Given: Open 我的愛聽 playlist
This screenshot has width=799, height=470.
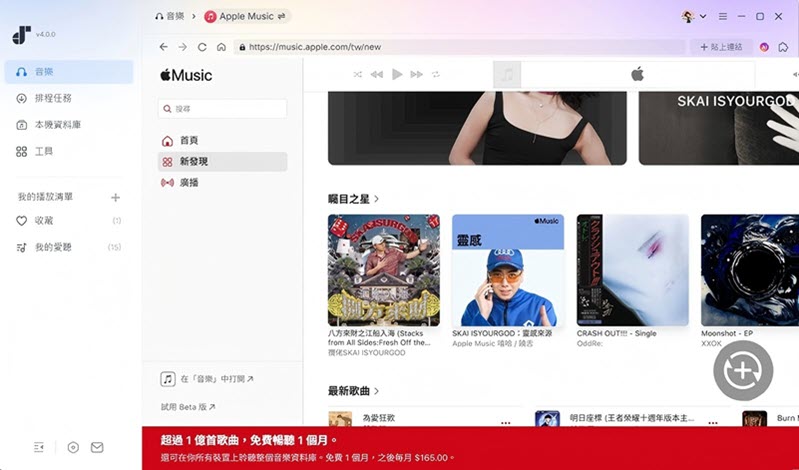Looking at the screenshot, I should [69, 247].
